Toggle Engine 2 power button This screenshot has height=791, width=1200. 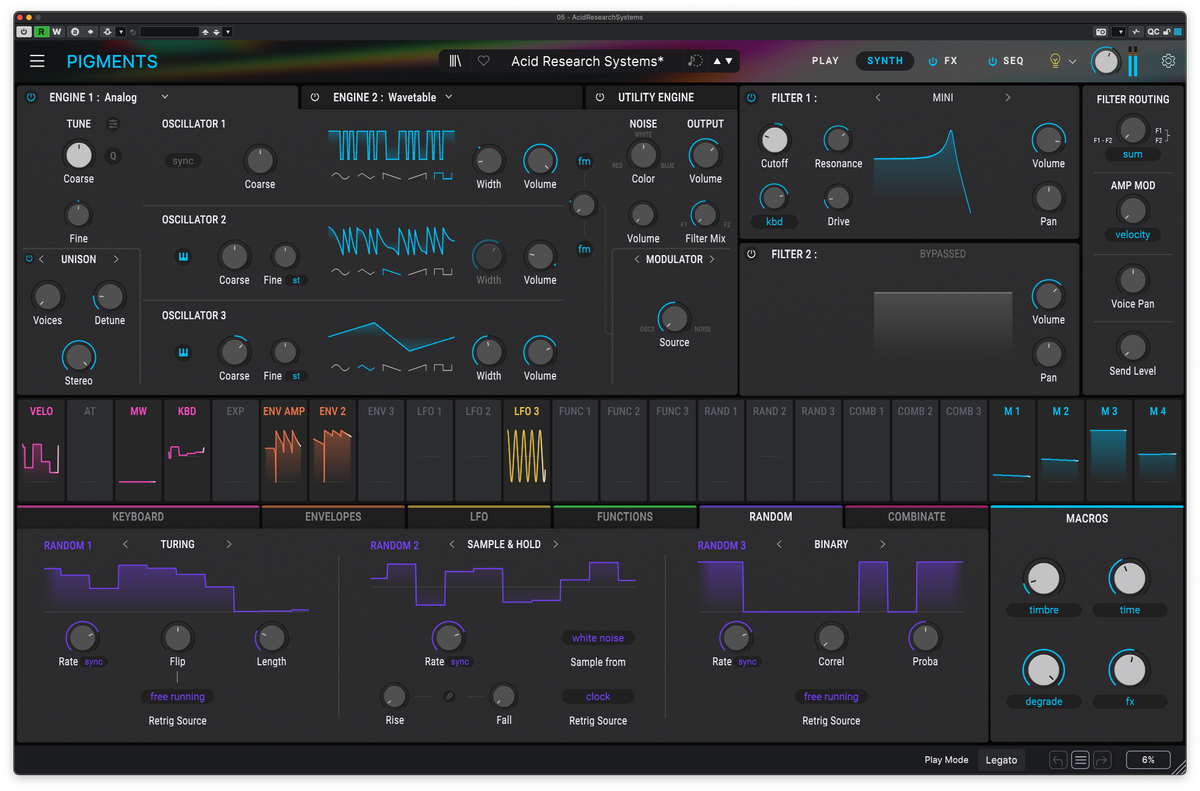315,97
